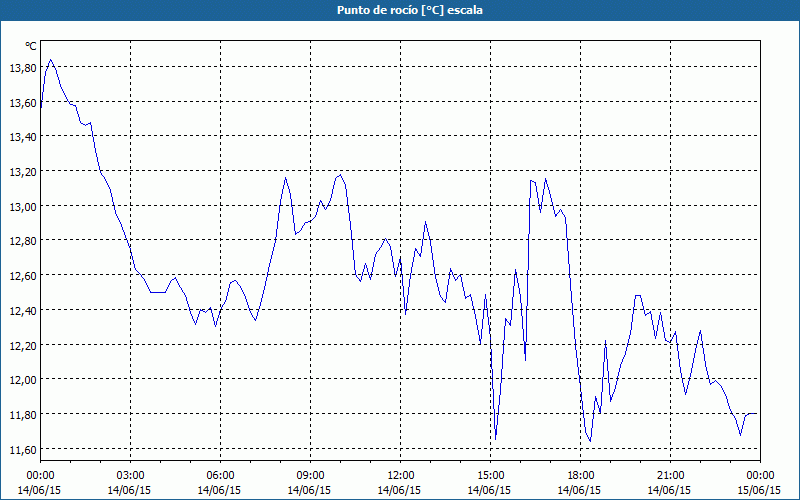The height and width of the screenshot is (500, 800).
Task: Click the 14/06/15 date under 12:00
Action: pos(399,490)
